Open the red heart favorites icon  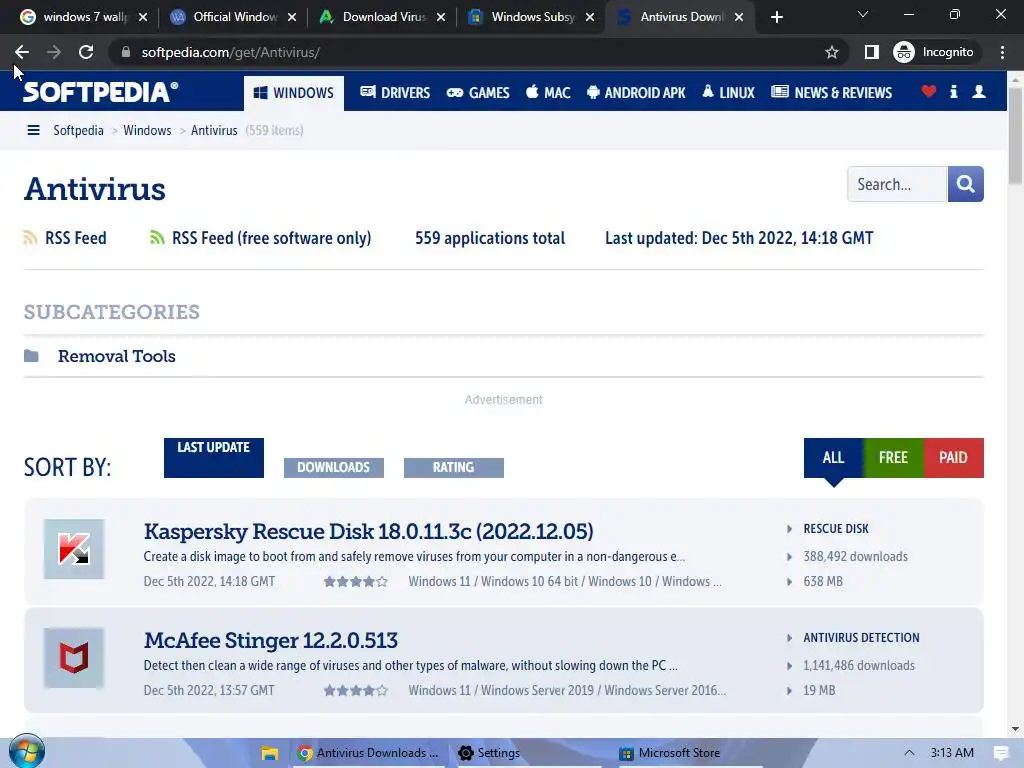coord(928,91)
